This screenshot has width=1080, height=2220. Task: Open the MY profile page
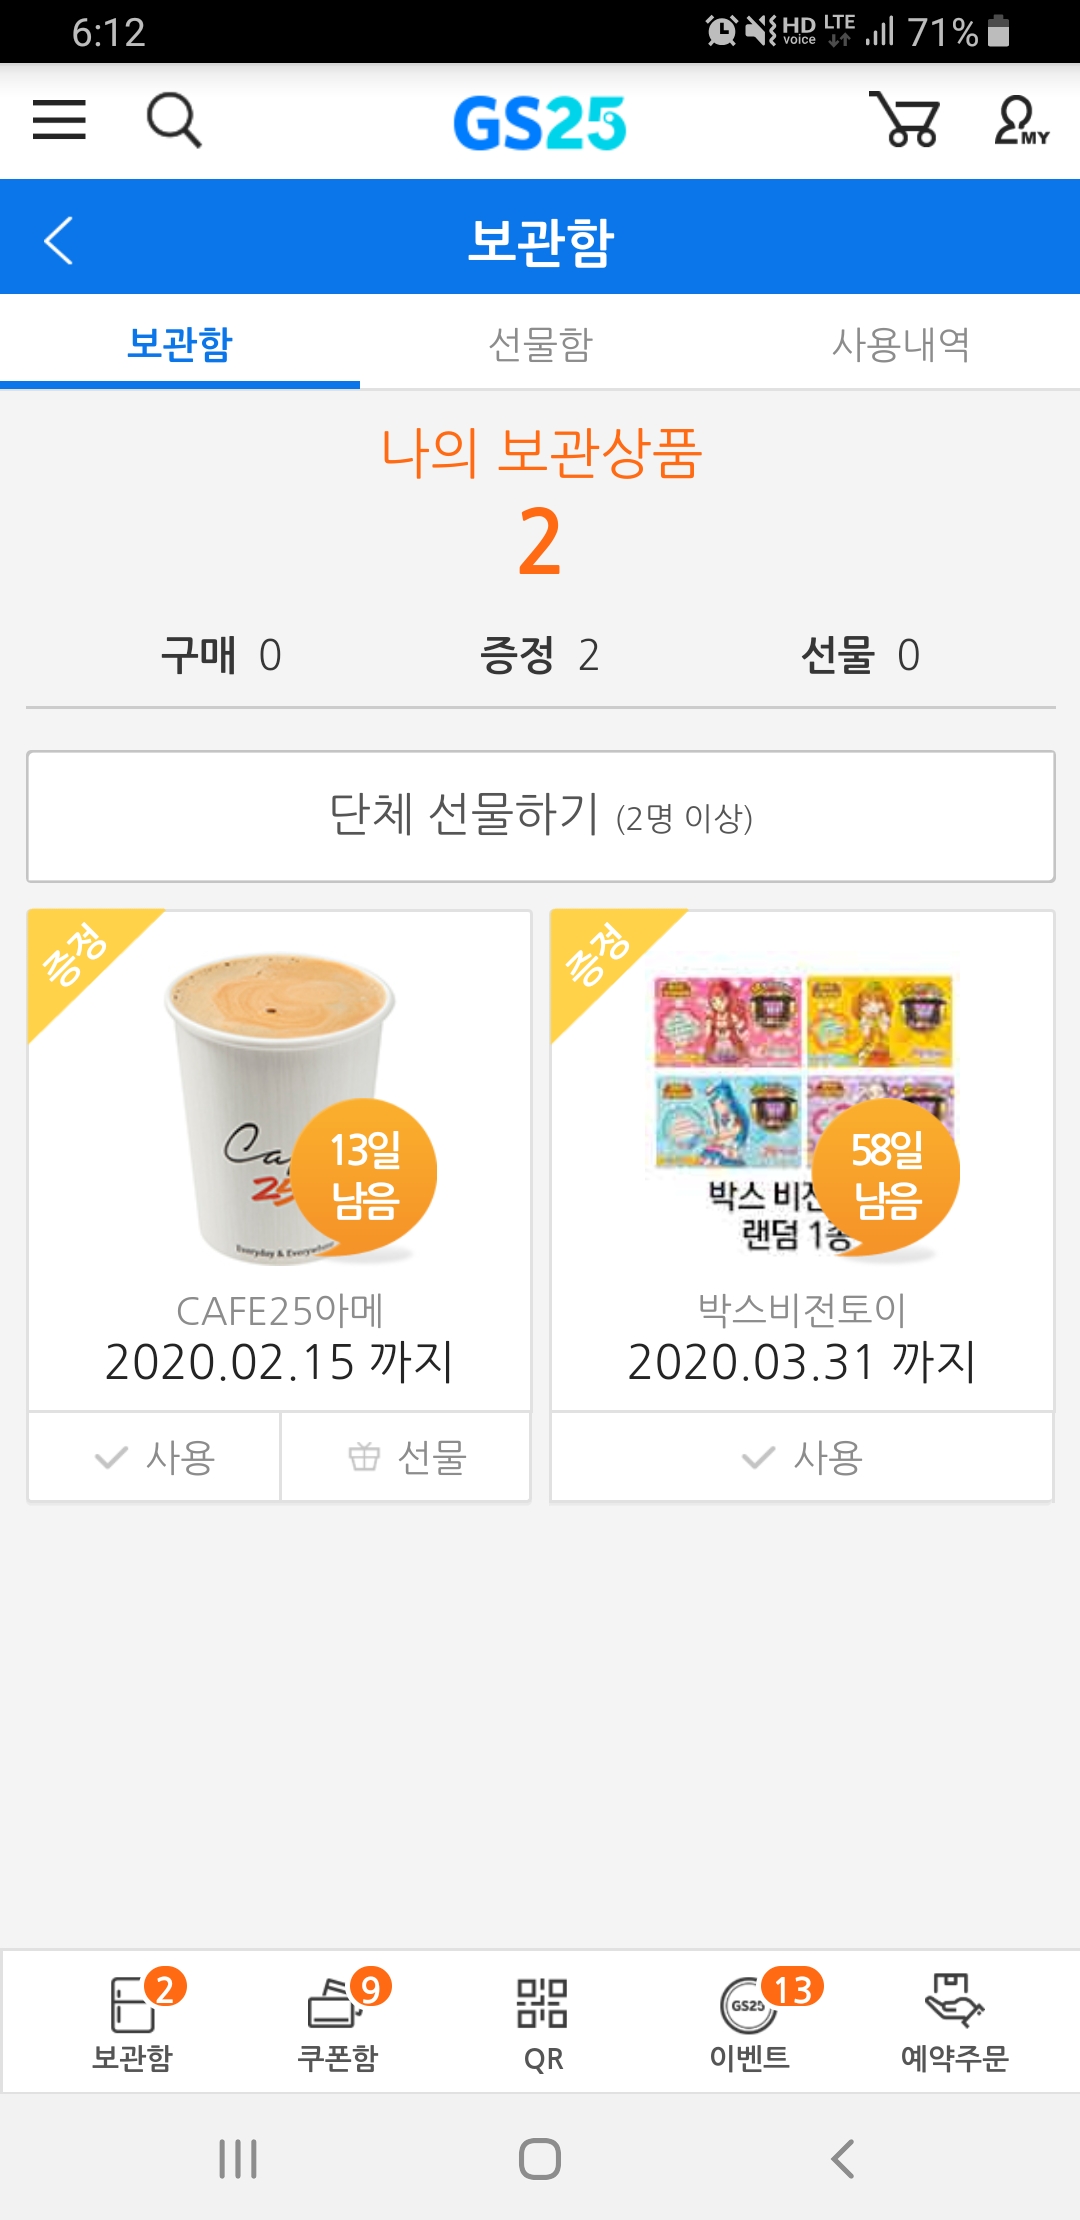[1020, 121]
